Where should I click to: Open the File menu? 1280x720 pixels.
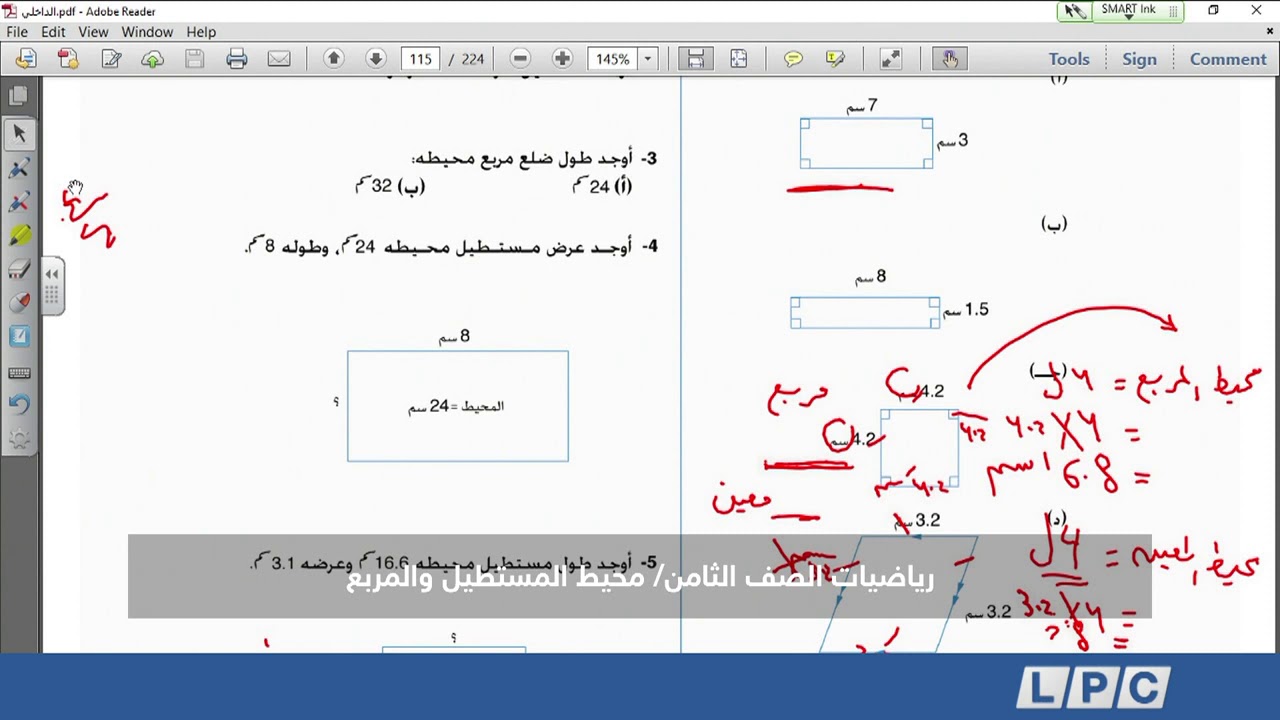(17, 32)
